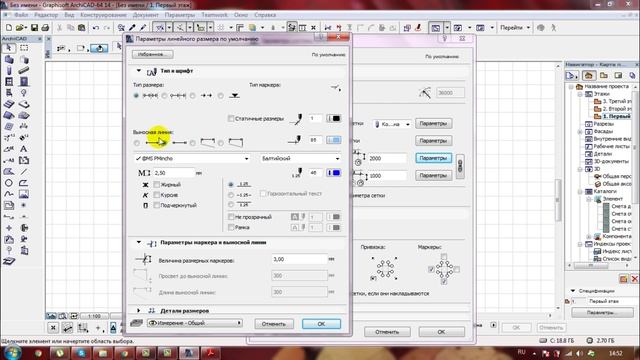
Task: Open the Справка menu
Action: pos(265,15)
